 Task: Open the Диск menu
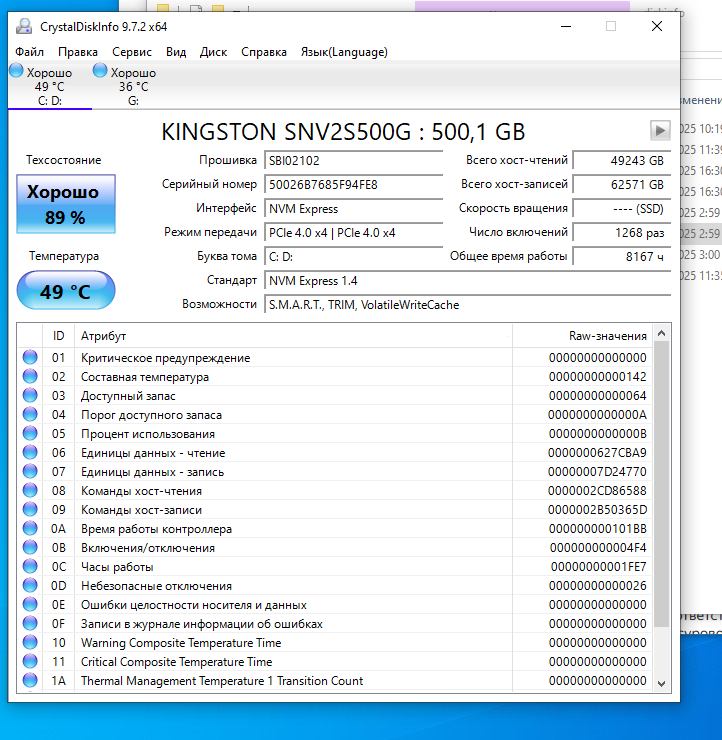[213, 52]
